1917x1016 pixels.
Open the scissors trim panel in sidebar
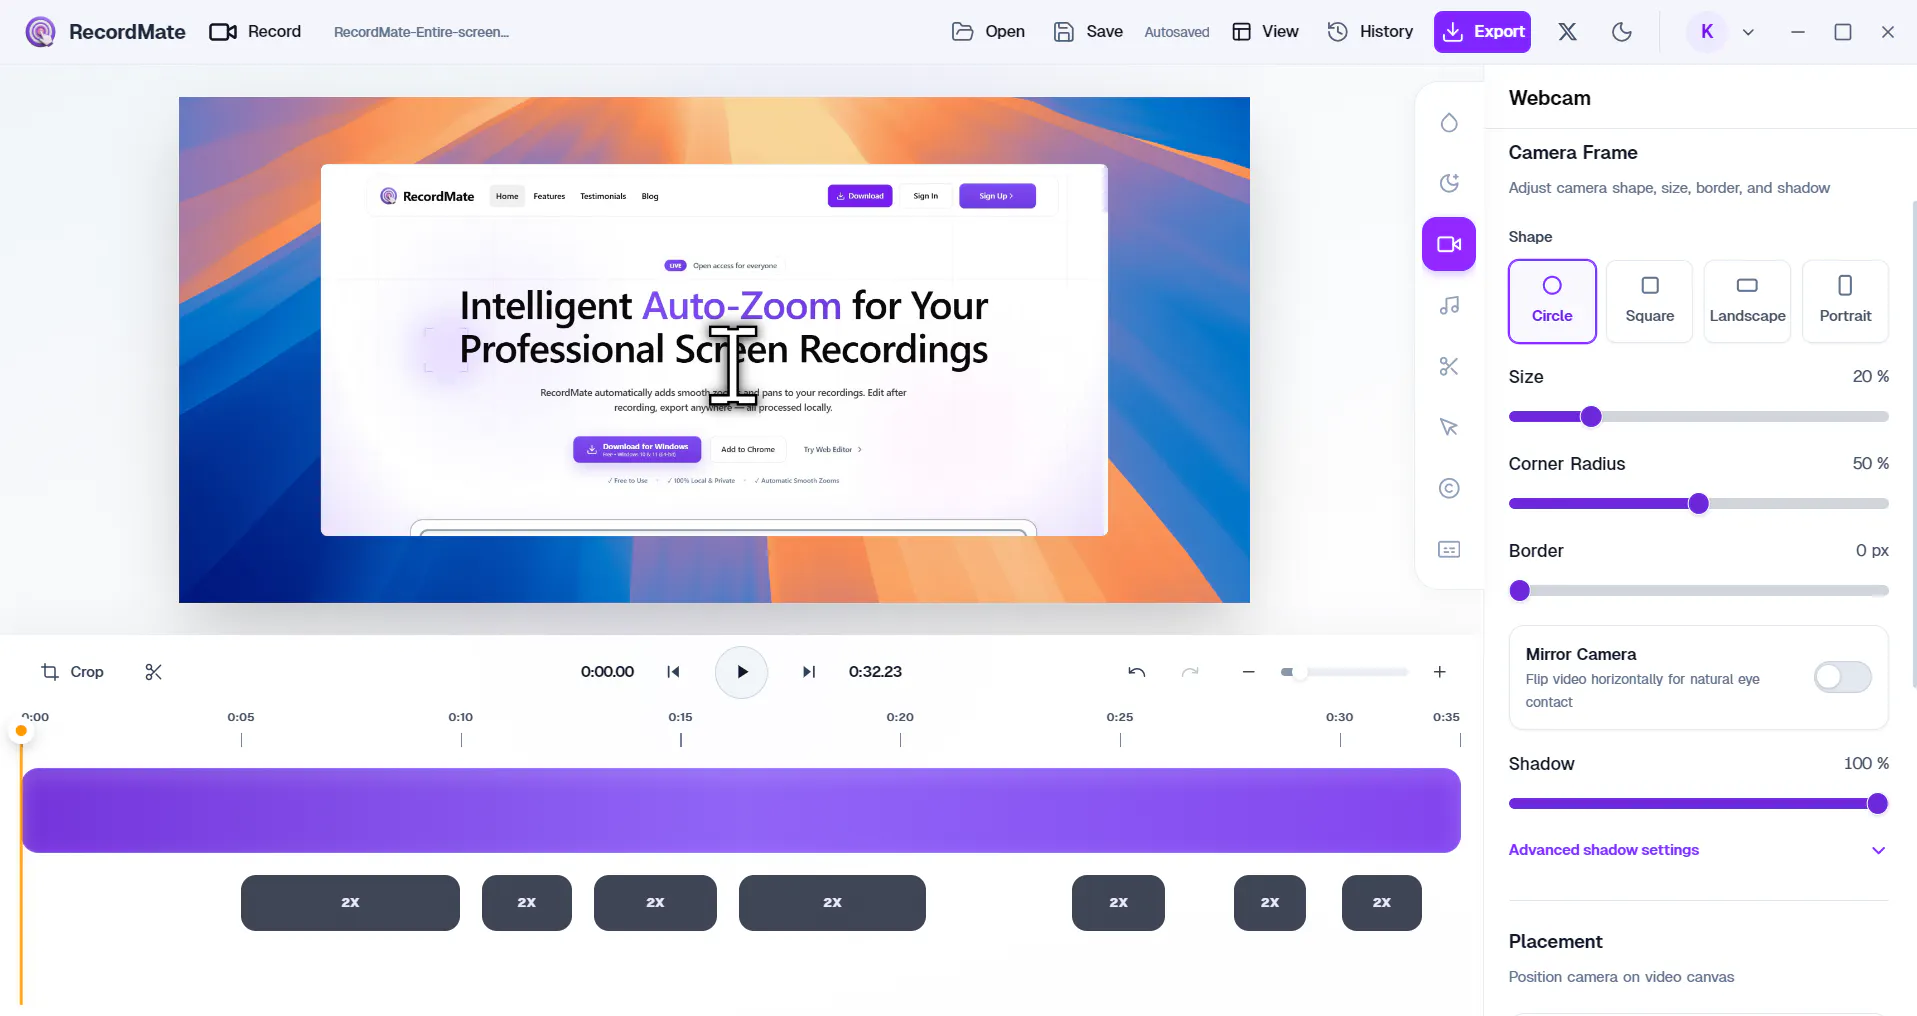pyautogui.click(x=1449, y=366)
